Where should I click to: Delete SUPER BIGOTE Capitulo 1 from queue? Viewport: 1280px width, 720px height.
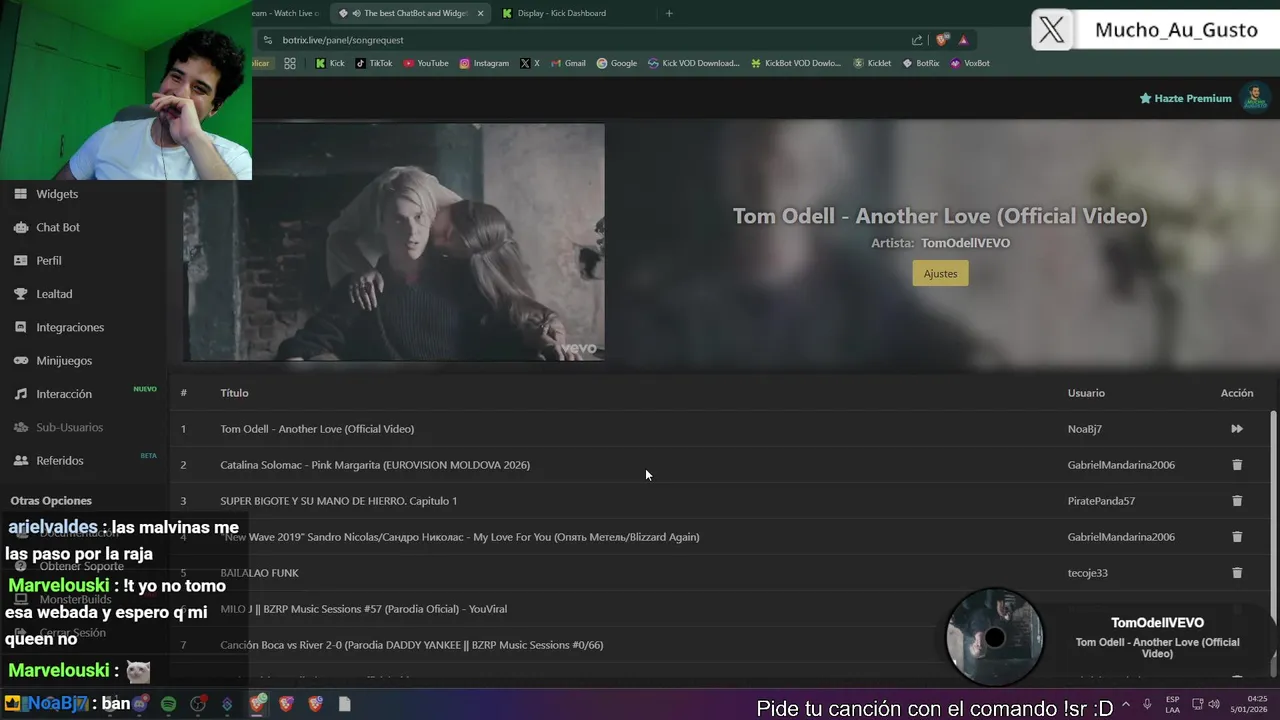click(x=1237, y=501)
